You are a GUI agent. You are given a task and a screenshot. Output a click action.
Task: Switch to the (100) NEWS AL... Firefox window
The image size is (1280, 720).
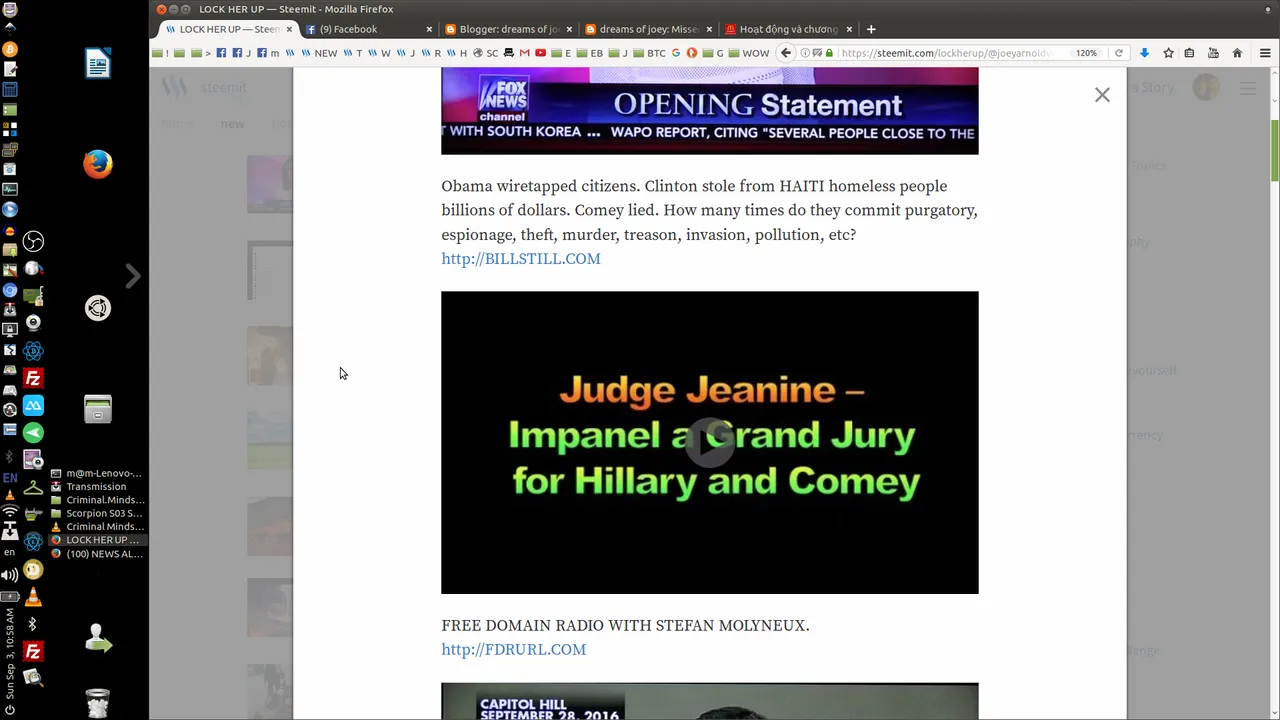(96, 554)
